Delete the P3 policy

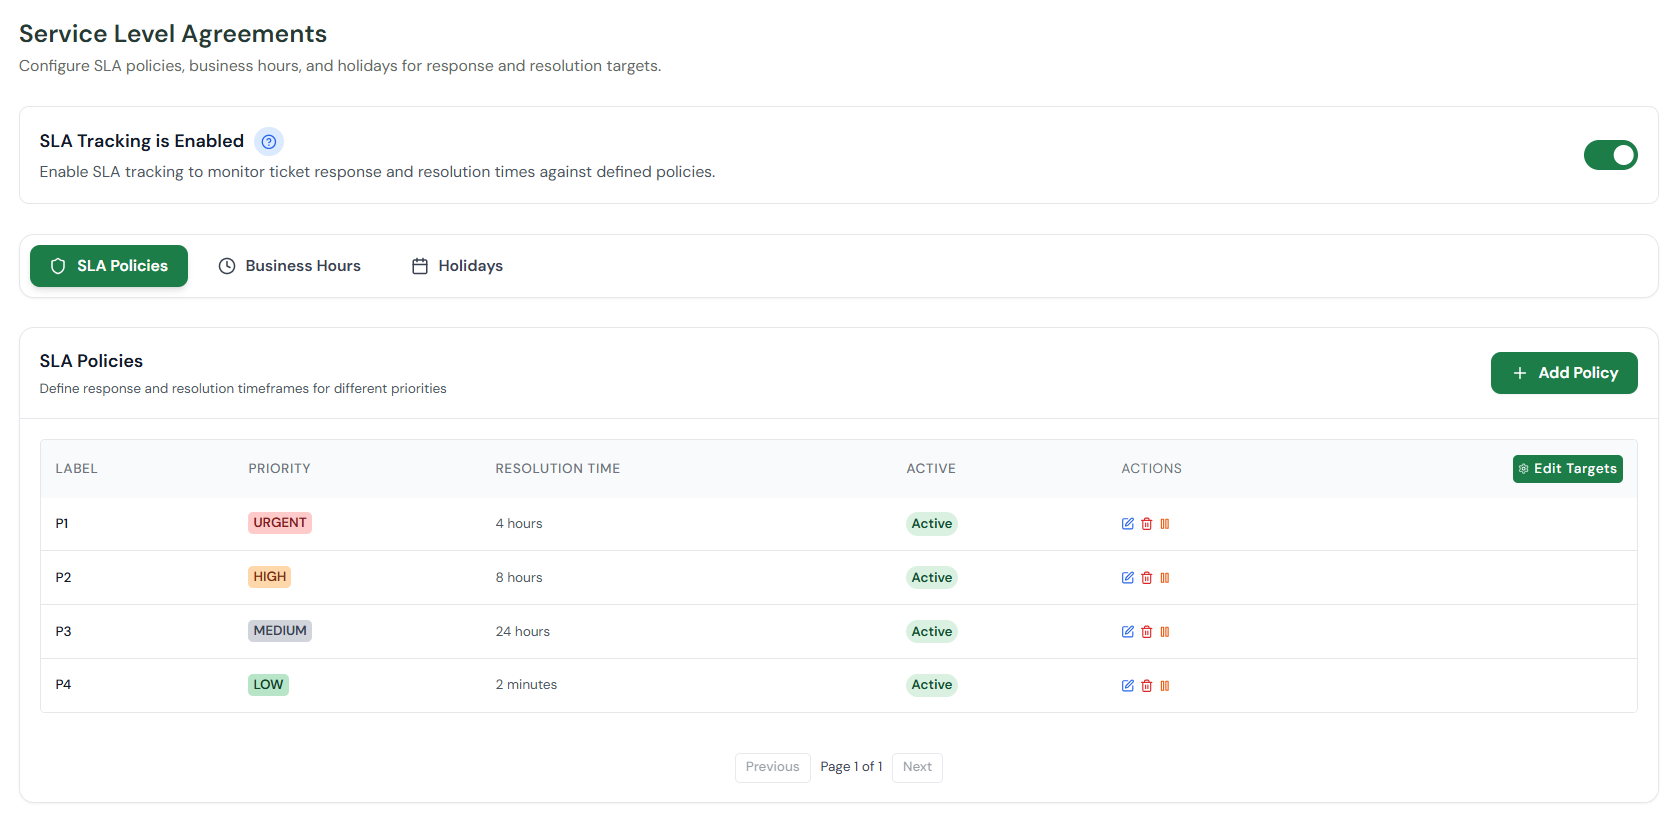click(x=1147, y=632)
